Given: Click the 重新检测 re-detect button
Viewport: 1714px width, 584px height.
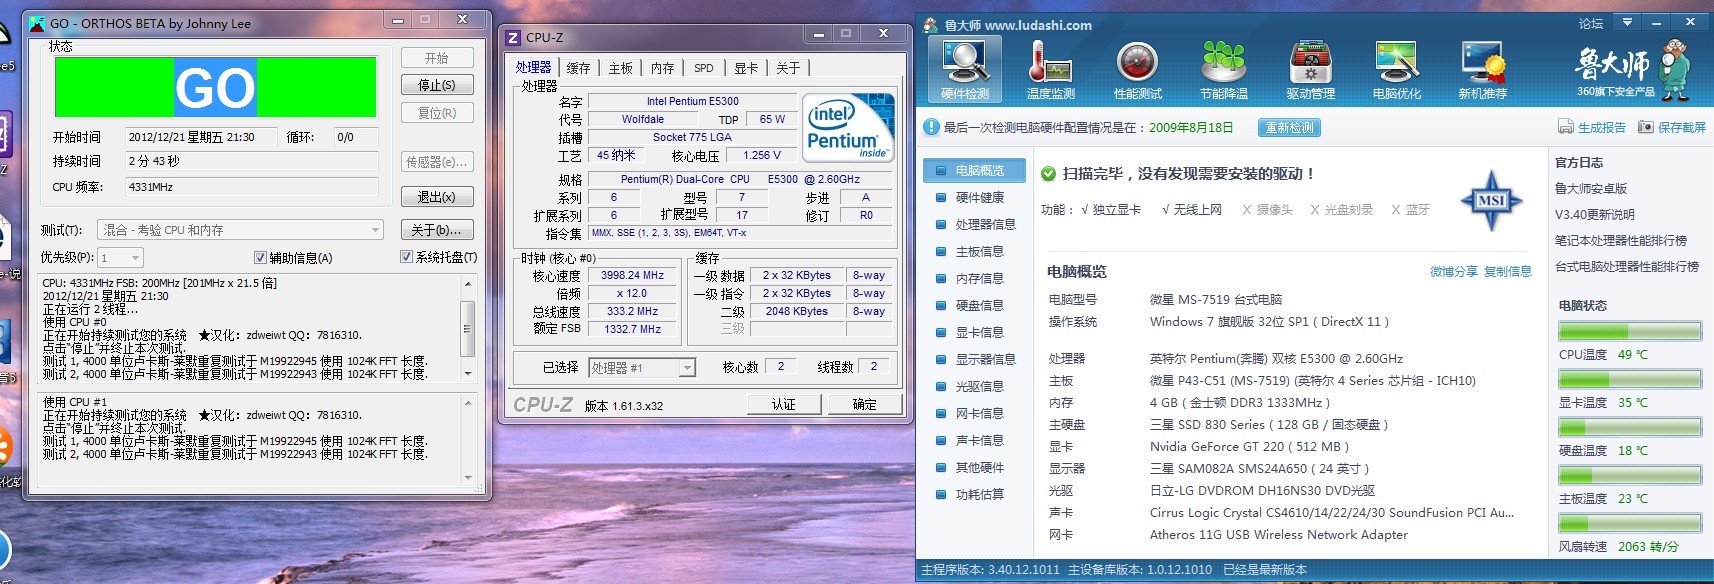Looking at the screenshot, I should coord(1289,128).
